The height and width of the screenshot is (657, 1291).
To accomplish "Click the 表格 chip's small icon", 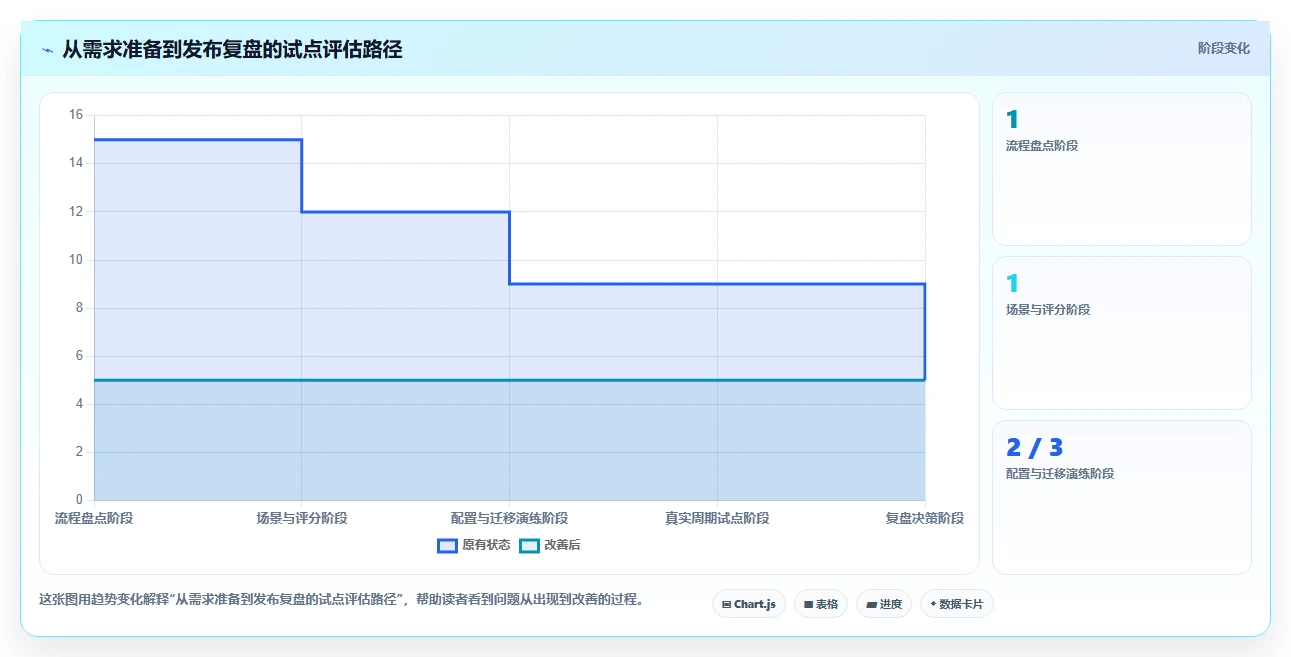I will (x=808, y=604).
